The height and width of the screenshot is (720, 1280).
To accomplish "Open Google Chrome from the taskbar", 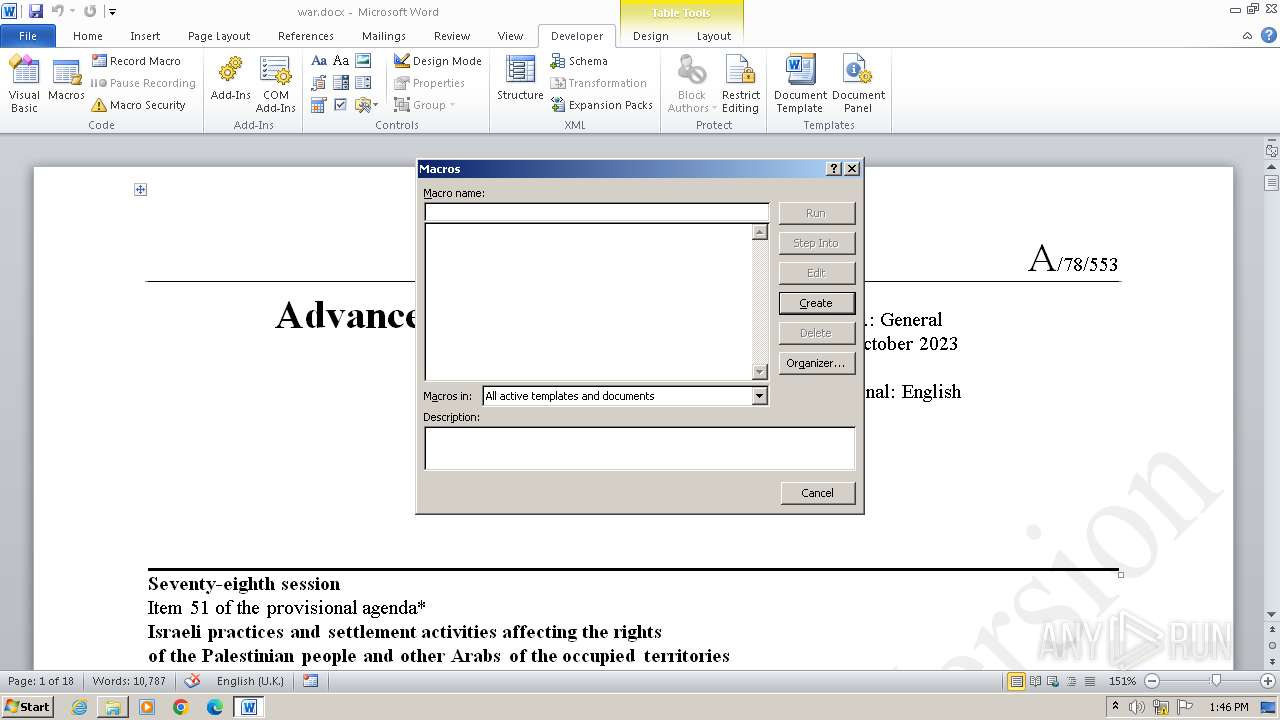I will click(x=181, y=707).
